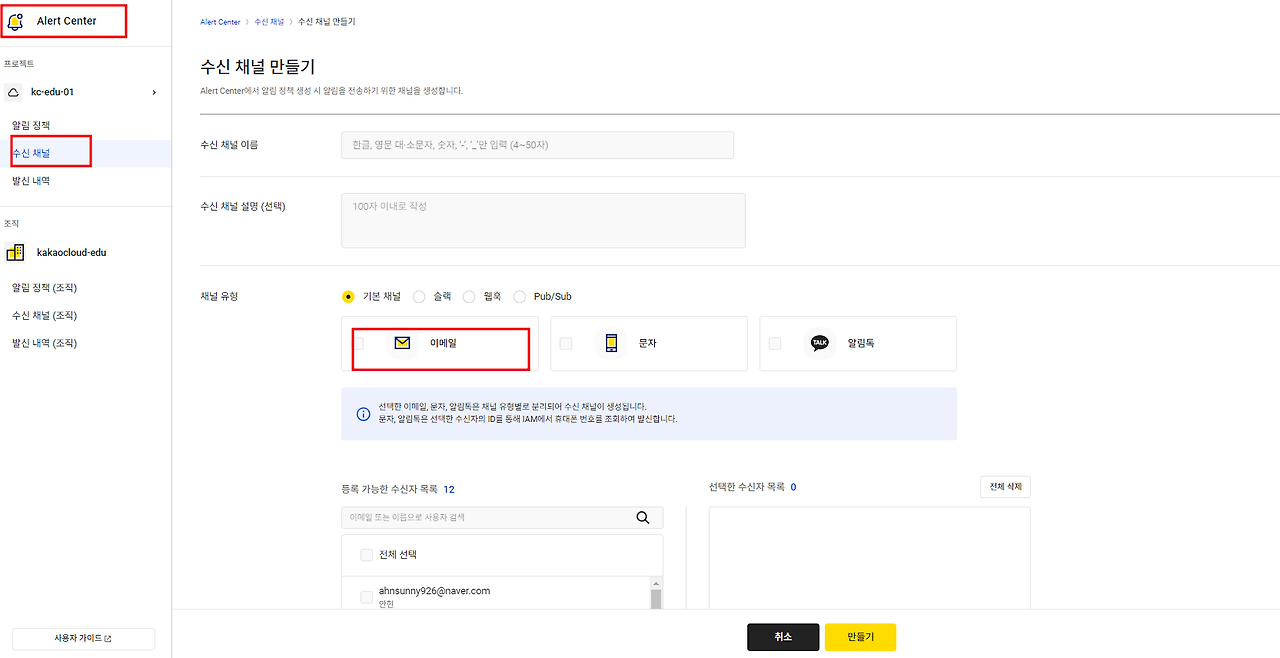This screenshot has width=1280, height=658.
Task: Check the ahnsunny926@naver.com recipient checkbox
Action: pos(366,597)
